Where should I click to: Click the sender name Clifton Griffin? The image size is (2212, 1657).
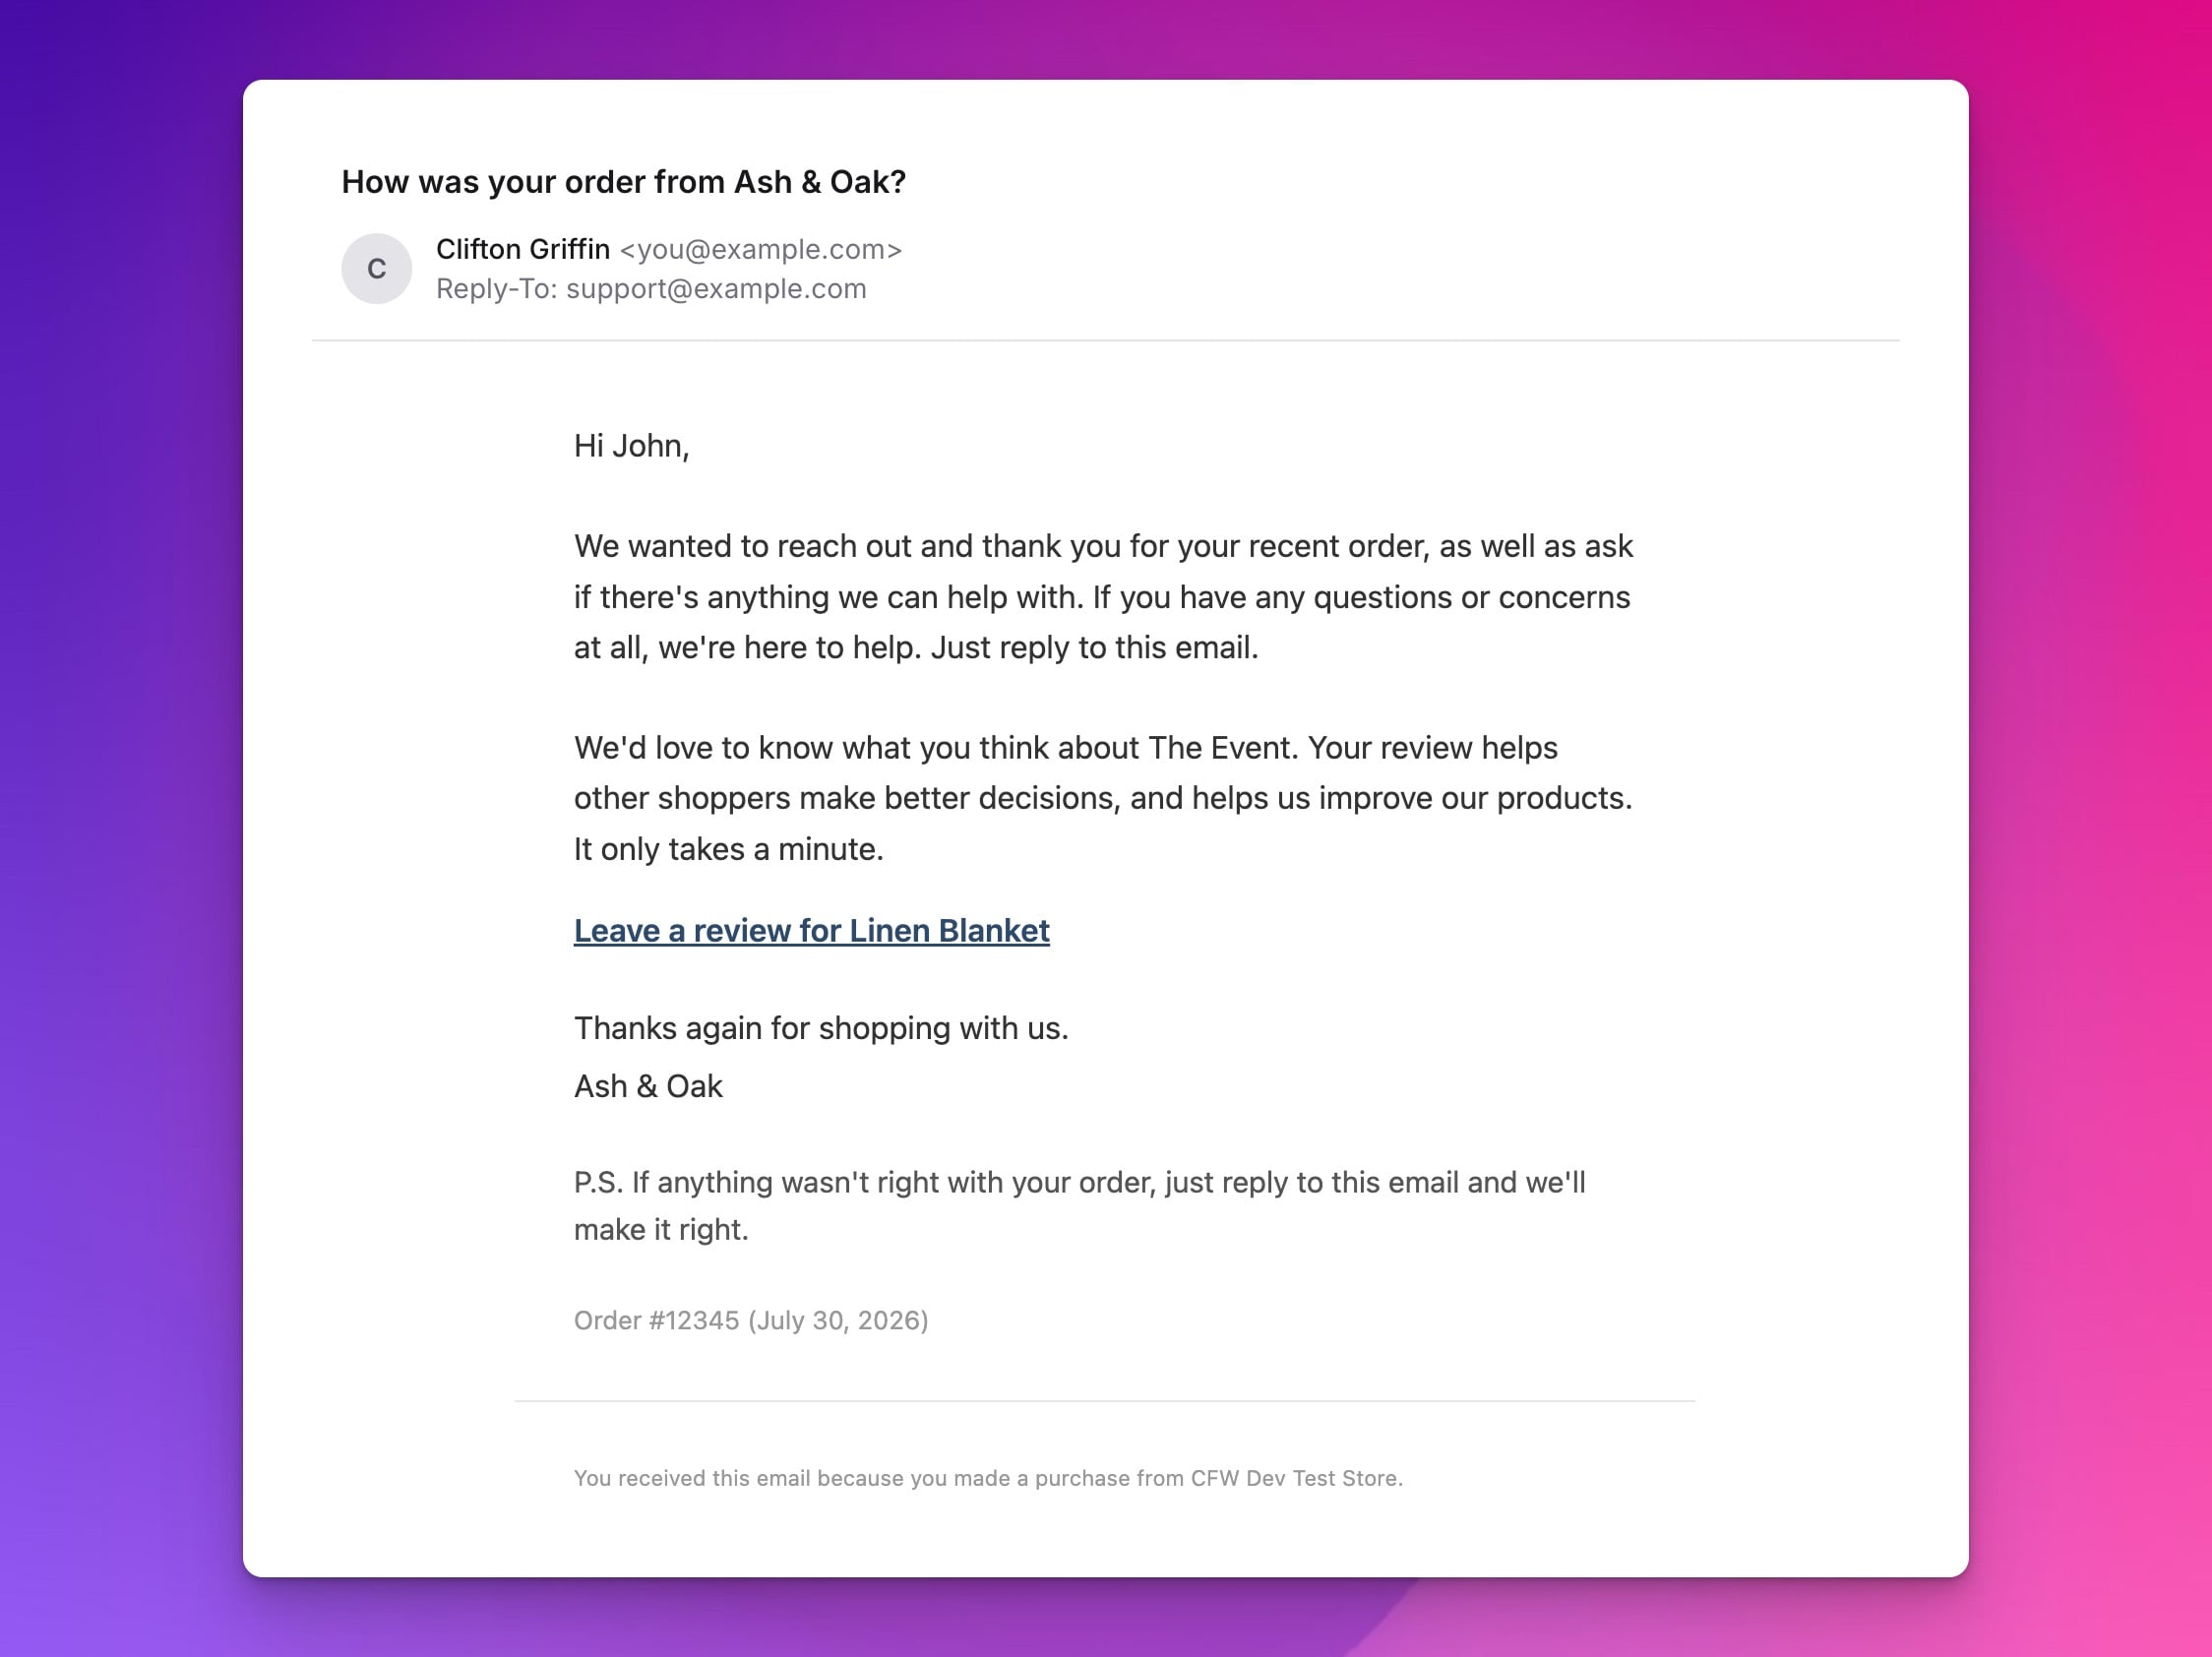coord(523,249)
